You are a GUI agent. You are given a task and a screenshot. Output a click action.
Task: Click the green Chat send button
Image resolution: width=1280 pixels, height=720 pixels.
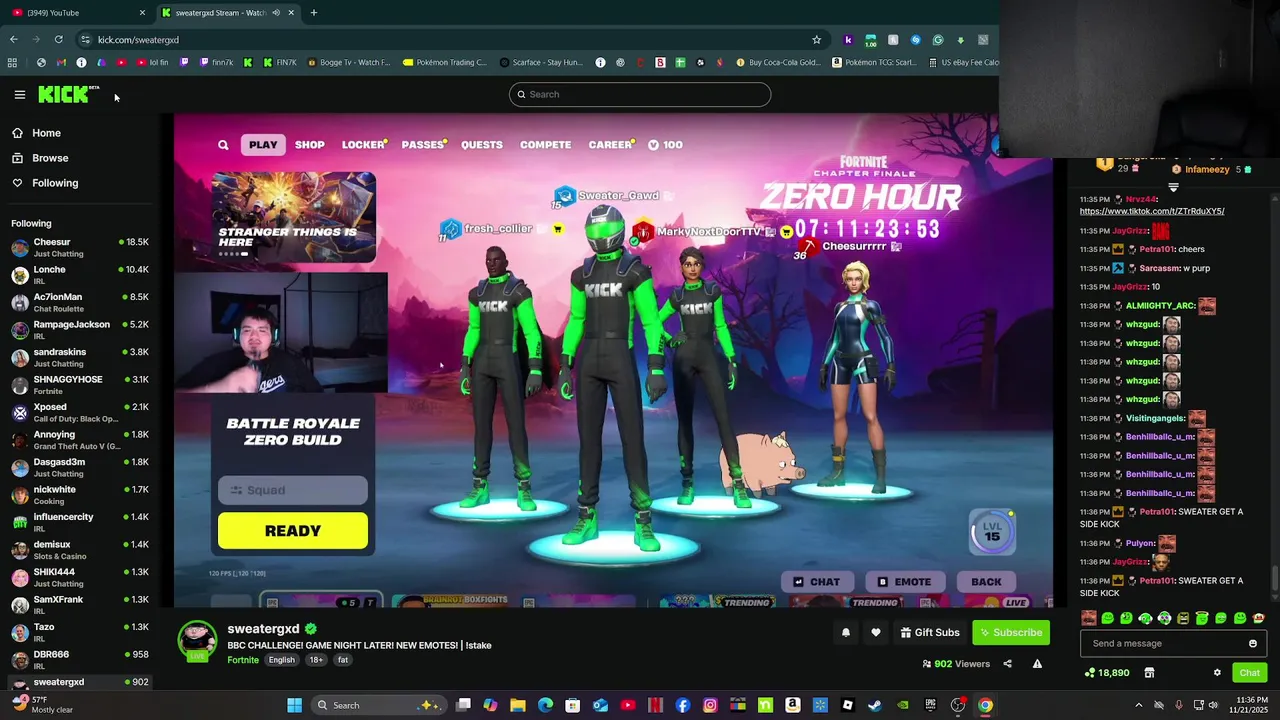(1250, 673)
